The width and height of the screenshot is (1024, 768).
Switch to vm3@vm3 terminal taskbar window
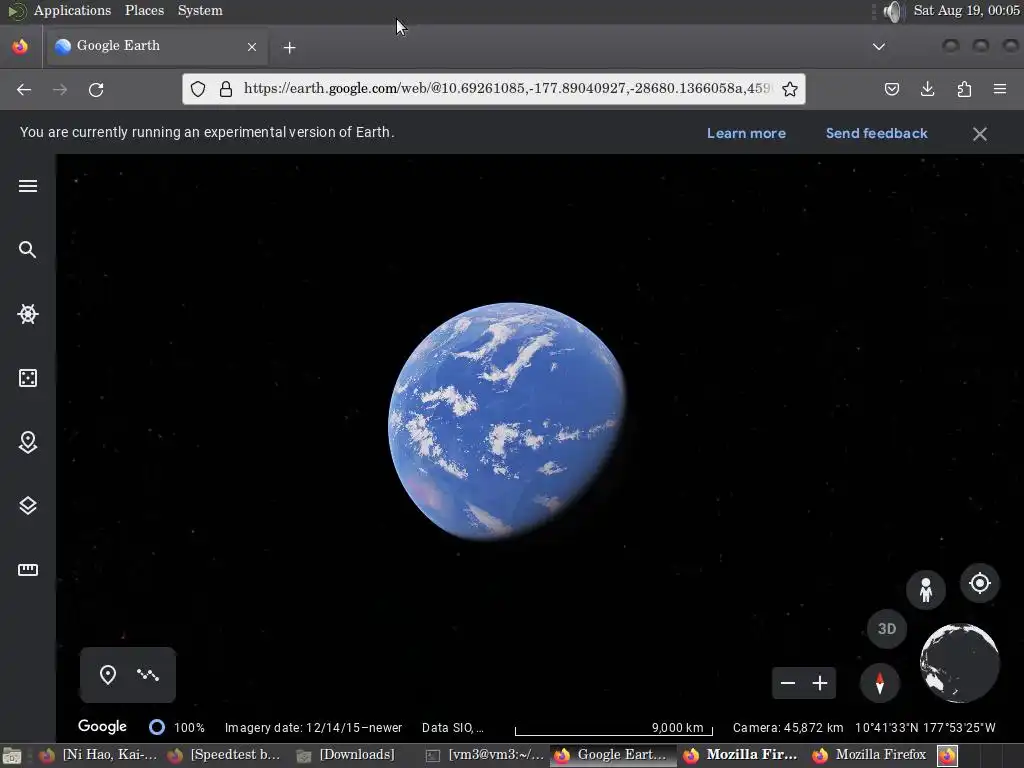(x=484, y=755)
